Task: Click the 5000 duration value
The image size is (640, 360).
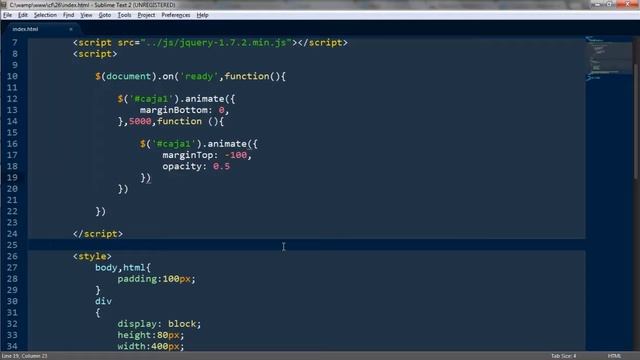Action: 140,121
